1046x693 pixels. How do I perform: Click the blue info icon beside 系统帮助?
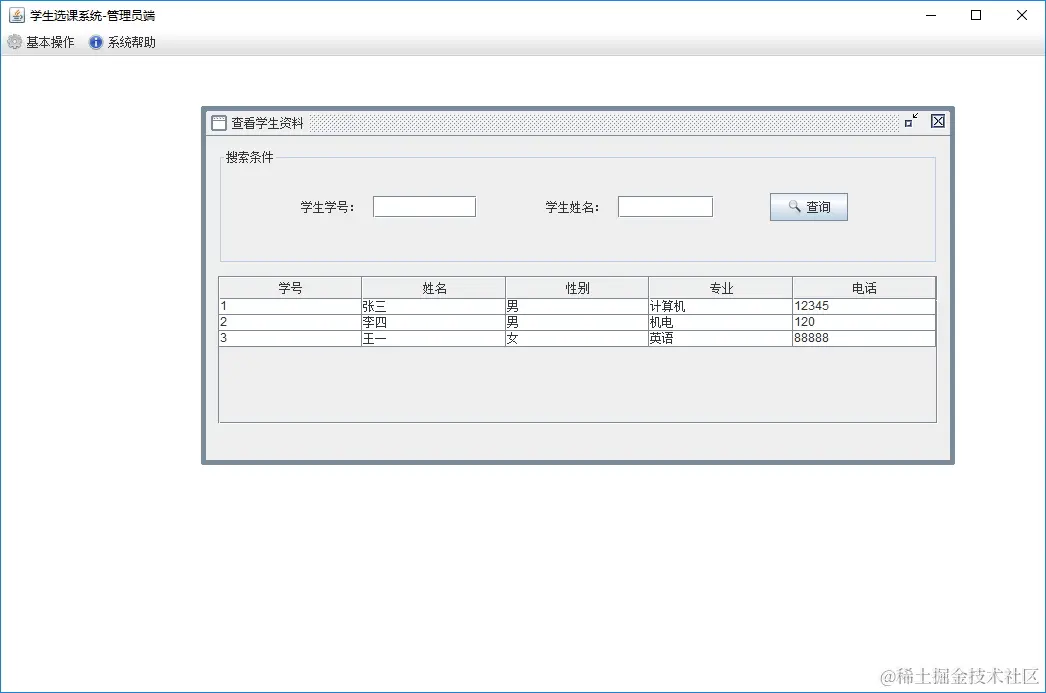[x=96, y=42]
